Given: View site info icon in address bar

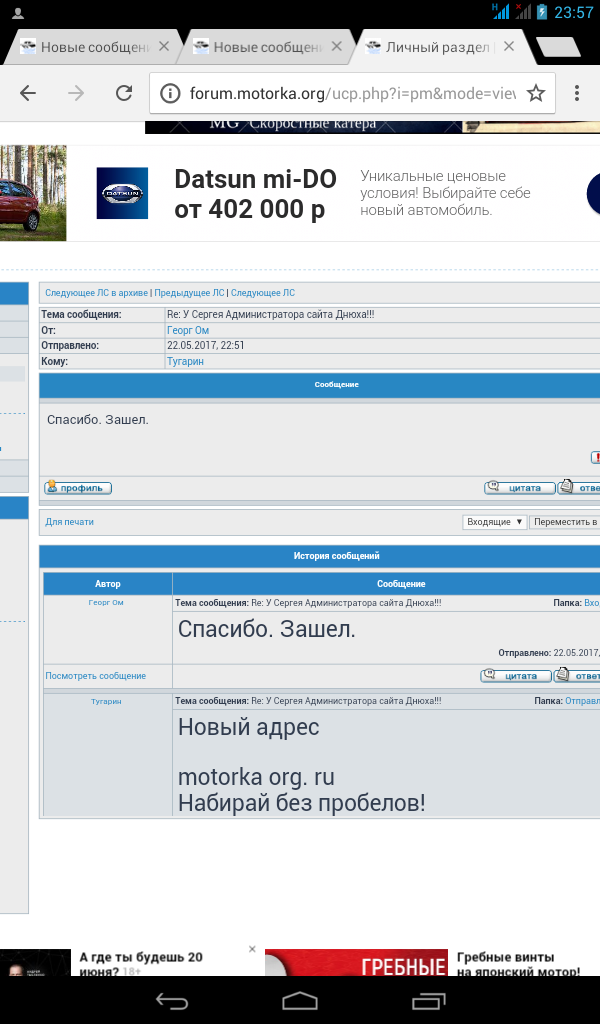Looking at the screenshot, I should (x=170, y=94).
